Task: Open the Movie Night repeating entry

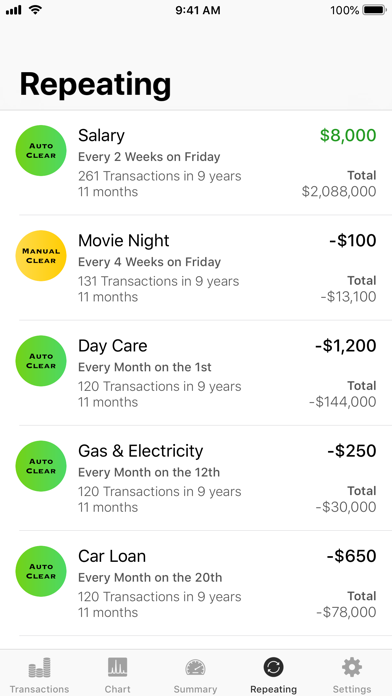Action: click(196, 268)
